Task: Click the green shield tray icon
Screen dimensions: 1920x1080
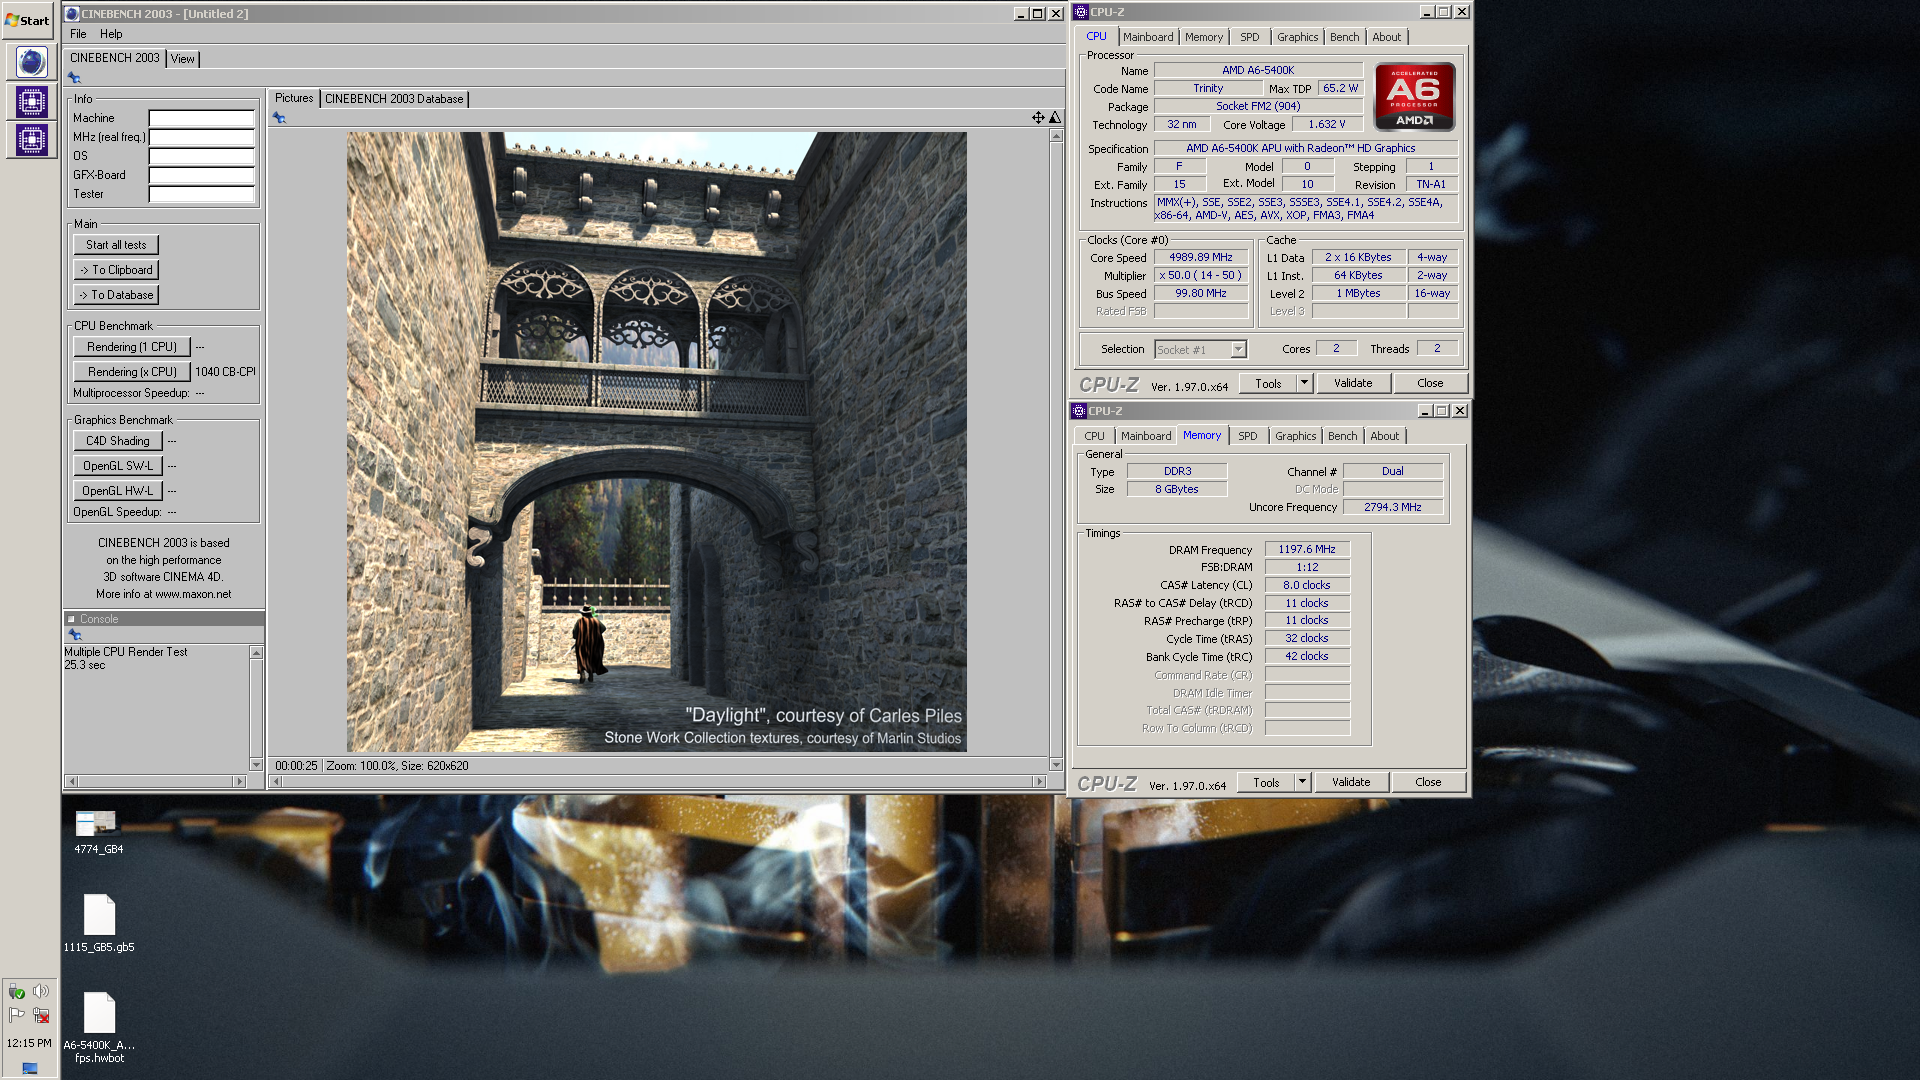Action: tap(17, 991)
